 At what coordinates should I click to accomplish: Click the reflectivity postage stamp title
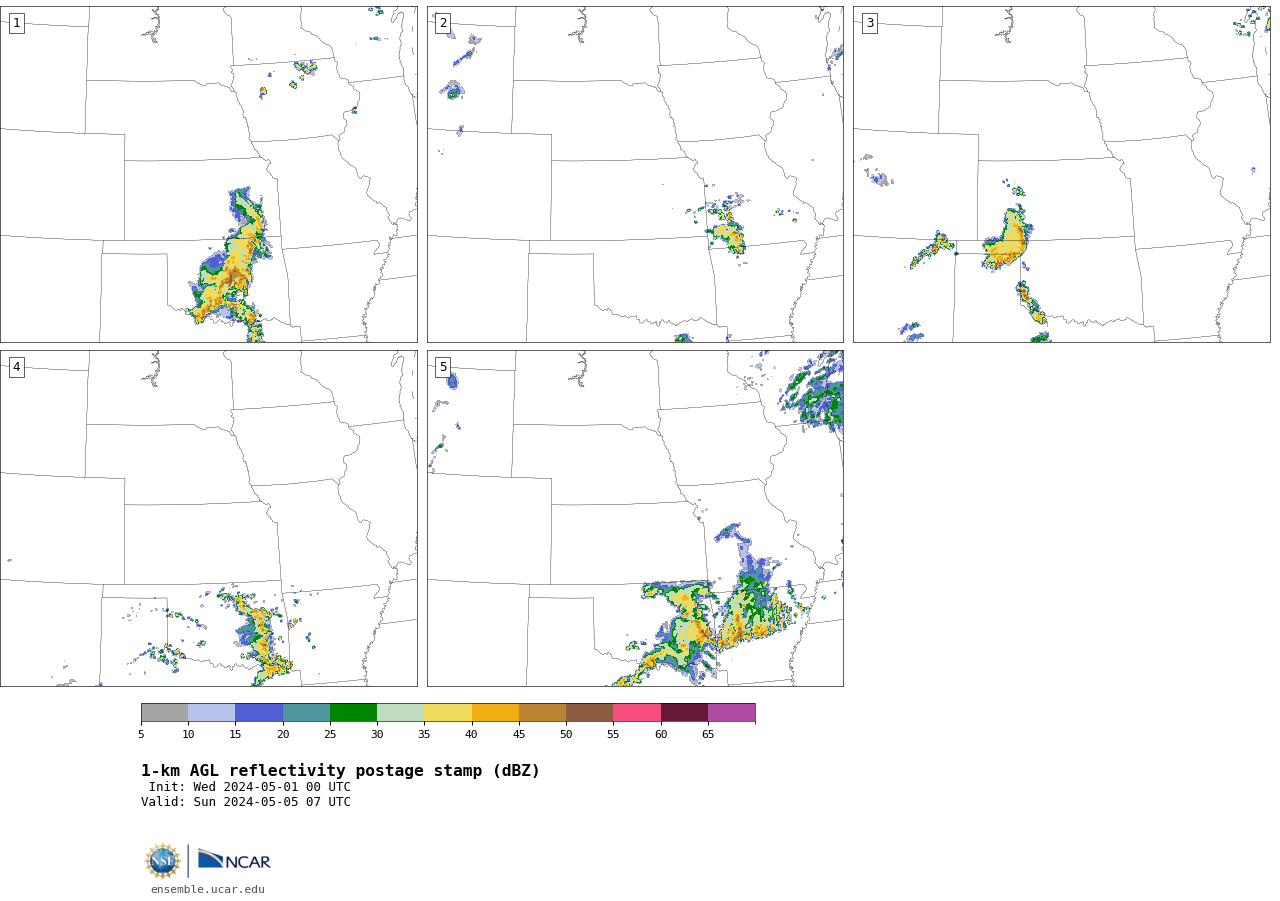point(340,771)
